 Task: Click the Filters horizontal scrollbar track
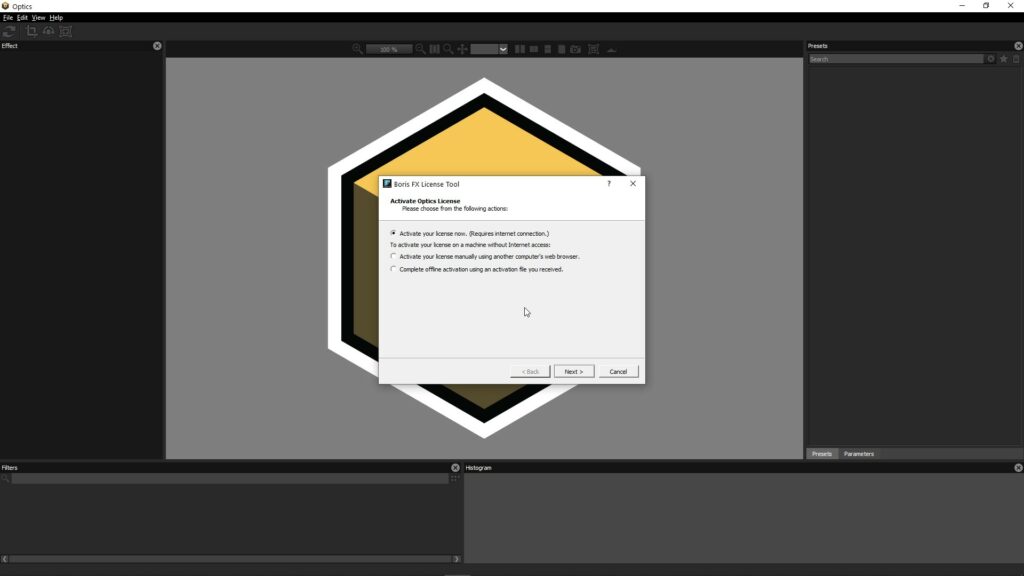click(x=230, y=559)
